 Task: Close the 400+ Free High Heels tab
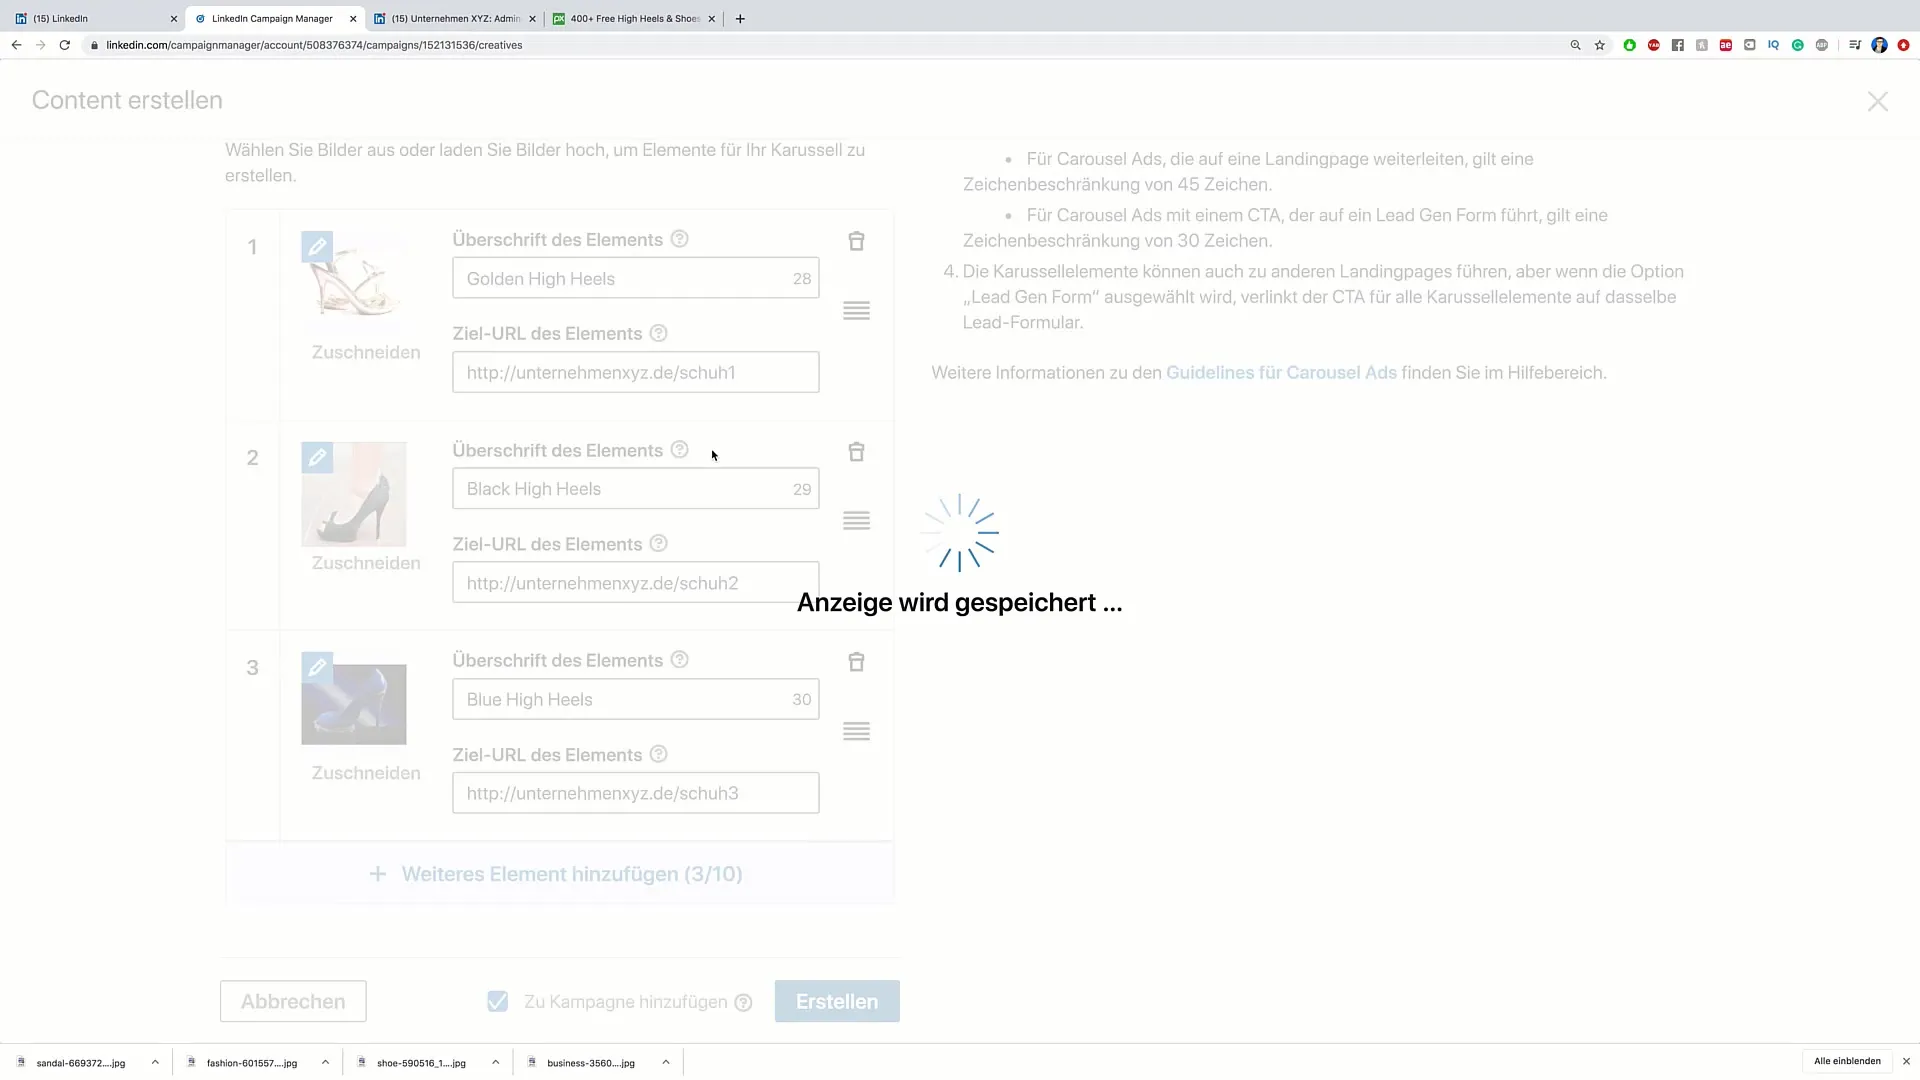[x=712, y=18]
